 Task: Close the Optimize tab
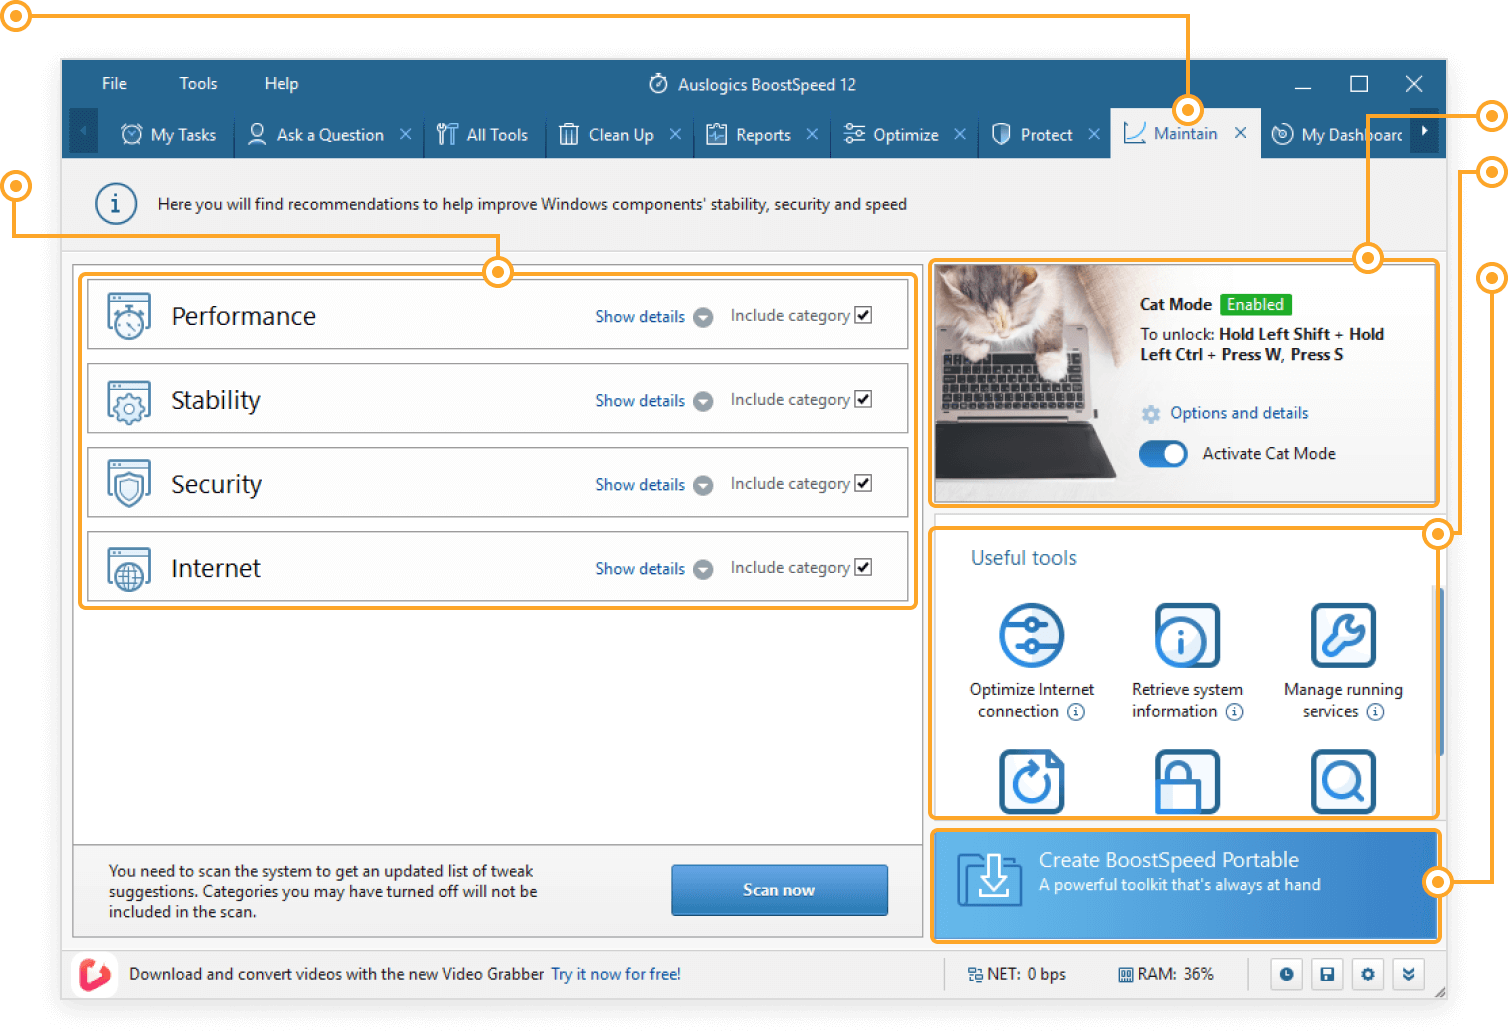960,134
